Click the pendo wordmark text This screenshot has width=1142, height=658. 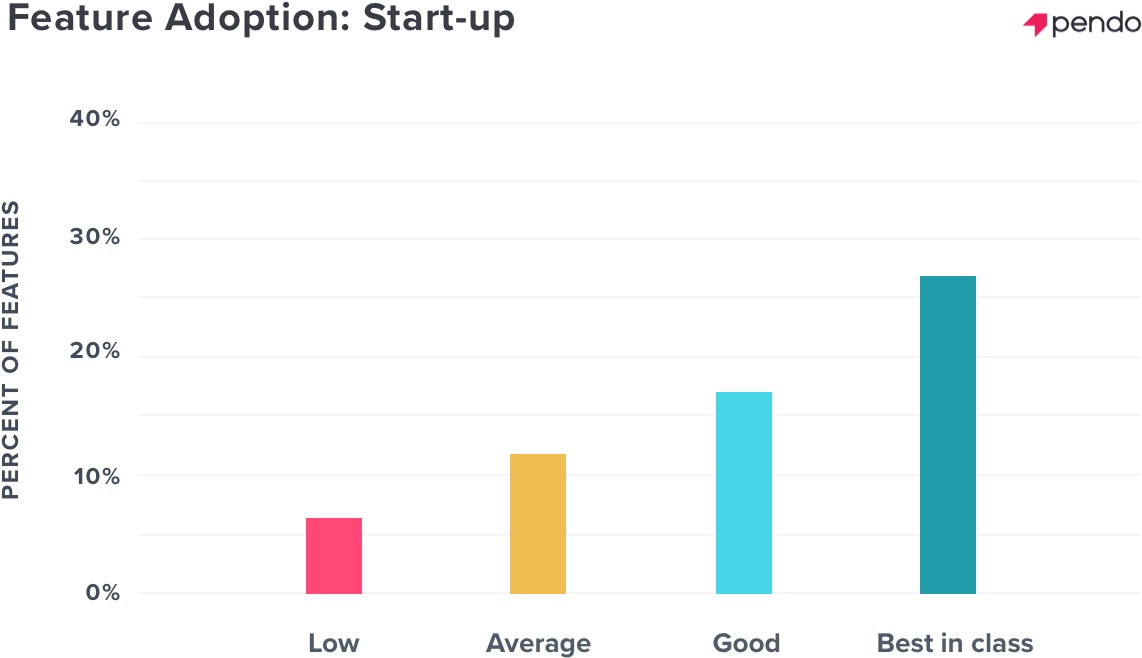1095,23
